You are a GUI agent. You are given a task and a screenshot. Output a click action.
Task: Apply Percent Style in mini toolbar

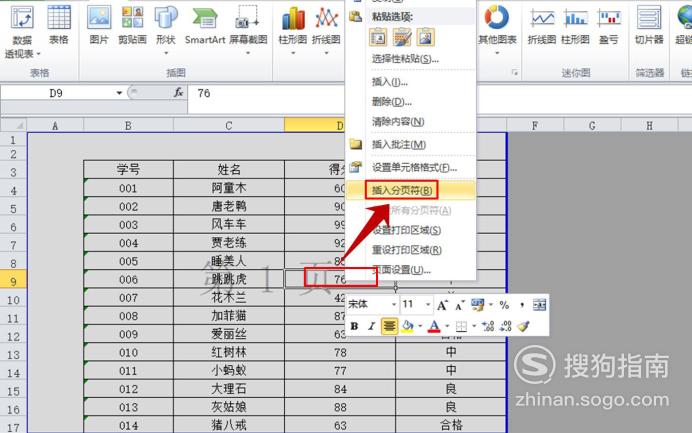(x=504, y=305)
